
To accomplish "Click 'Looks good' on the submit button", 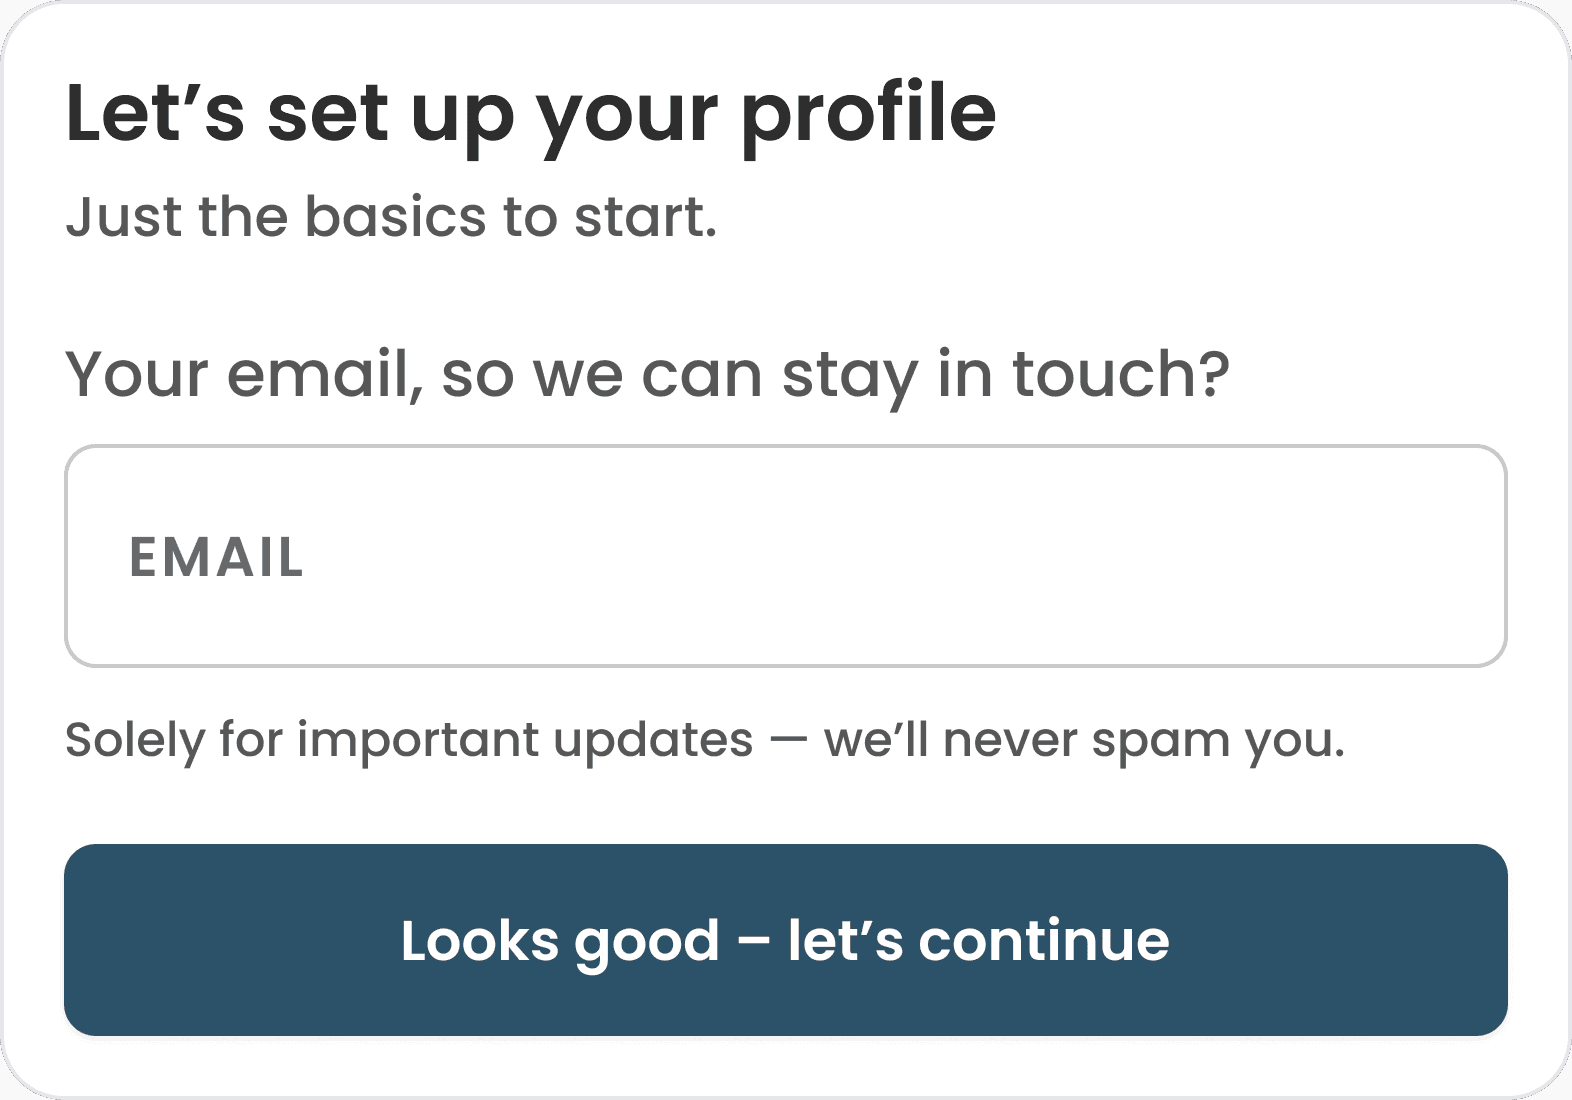I will 560,942.
